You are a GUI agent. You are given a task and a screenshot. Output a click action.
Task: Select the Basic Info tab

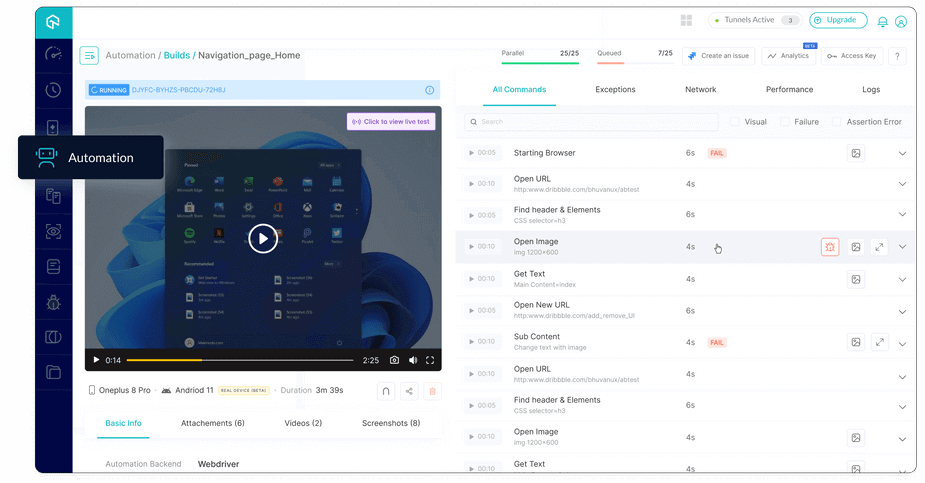click(123, 423)
